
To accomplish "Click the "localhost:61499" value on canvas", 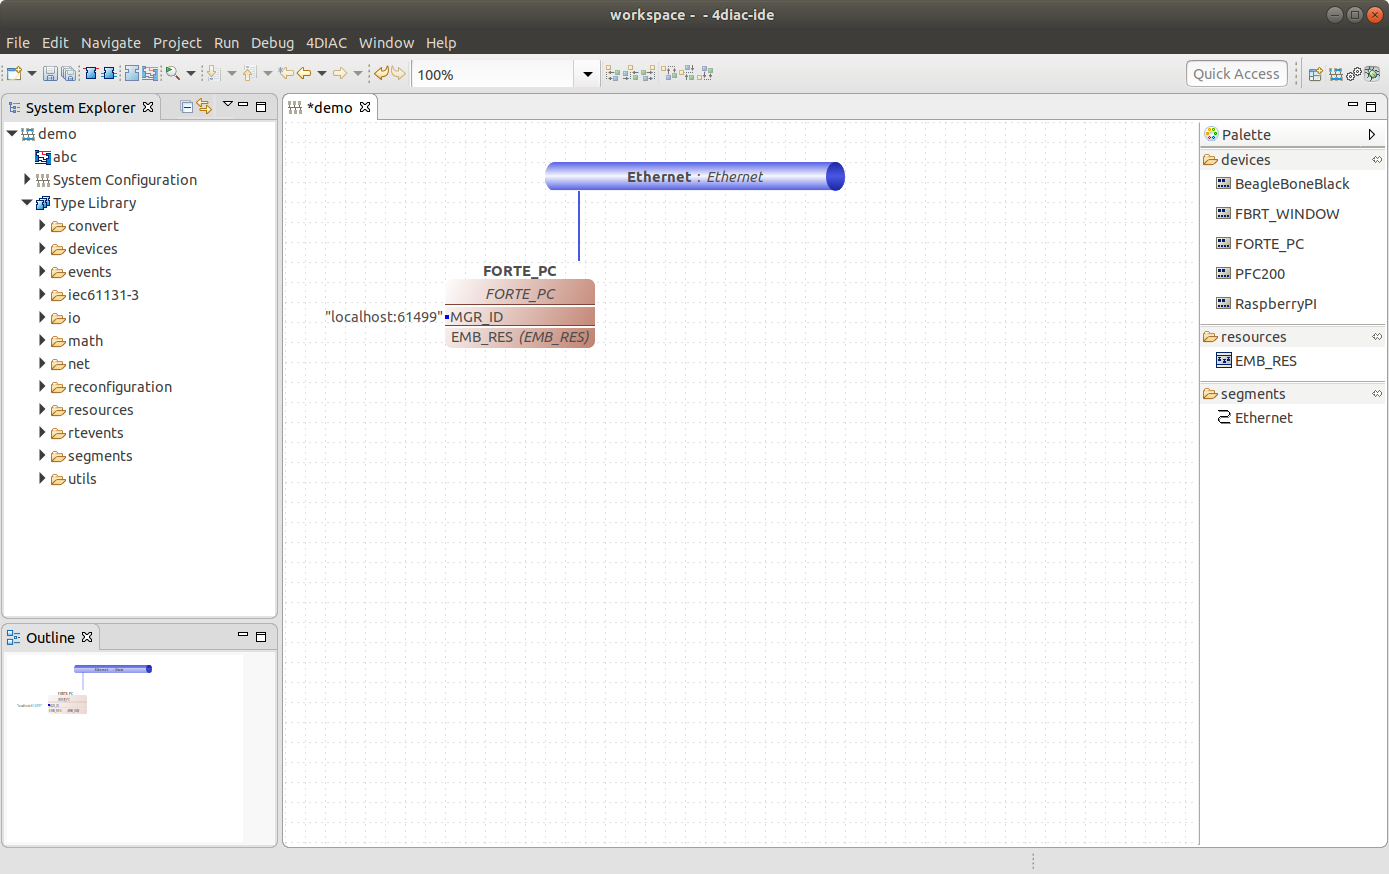I will tap(383, 317).
